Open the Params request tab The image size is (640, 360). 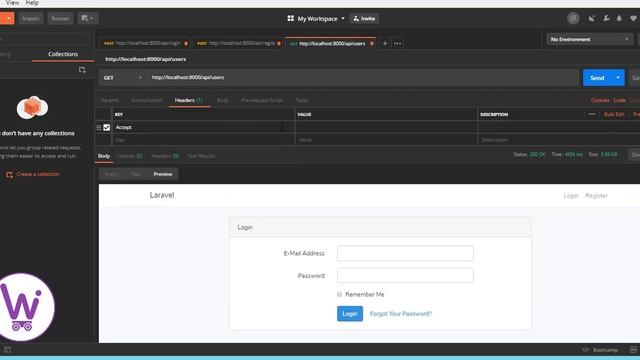109,100
